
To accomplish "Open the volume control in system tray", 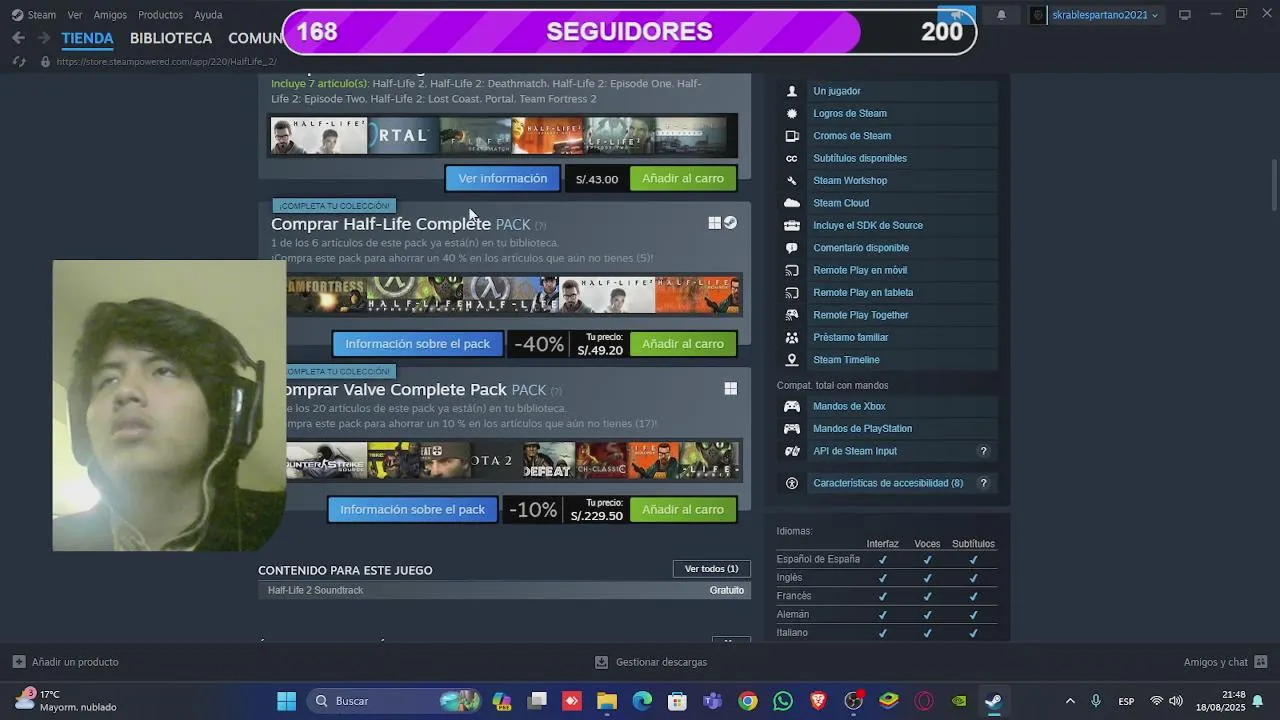I will click(1176, 701).
